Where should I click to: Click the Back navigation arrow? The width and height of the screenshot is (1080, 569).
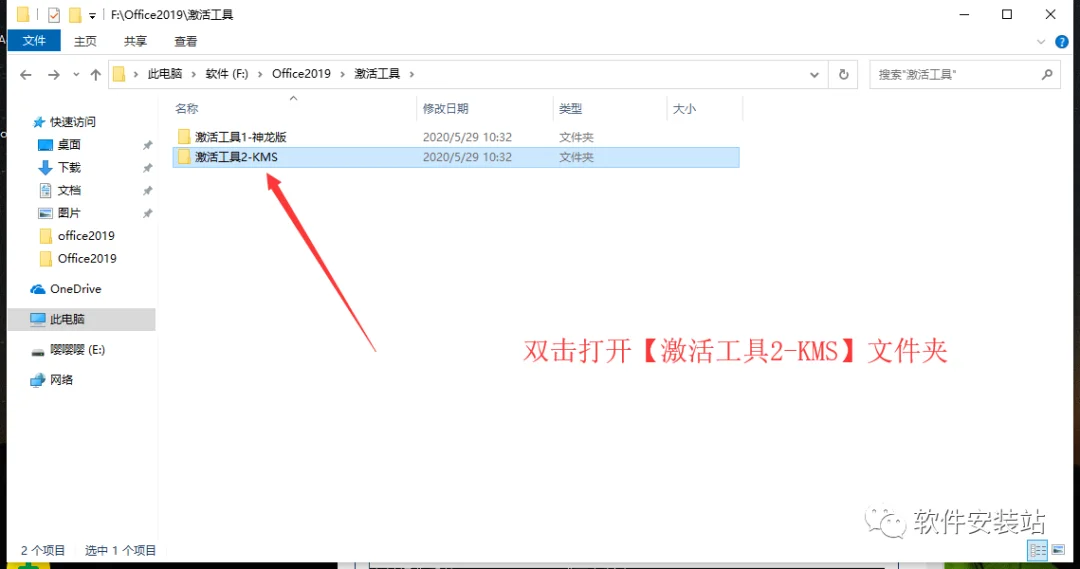point(25,74)
